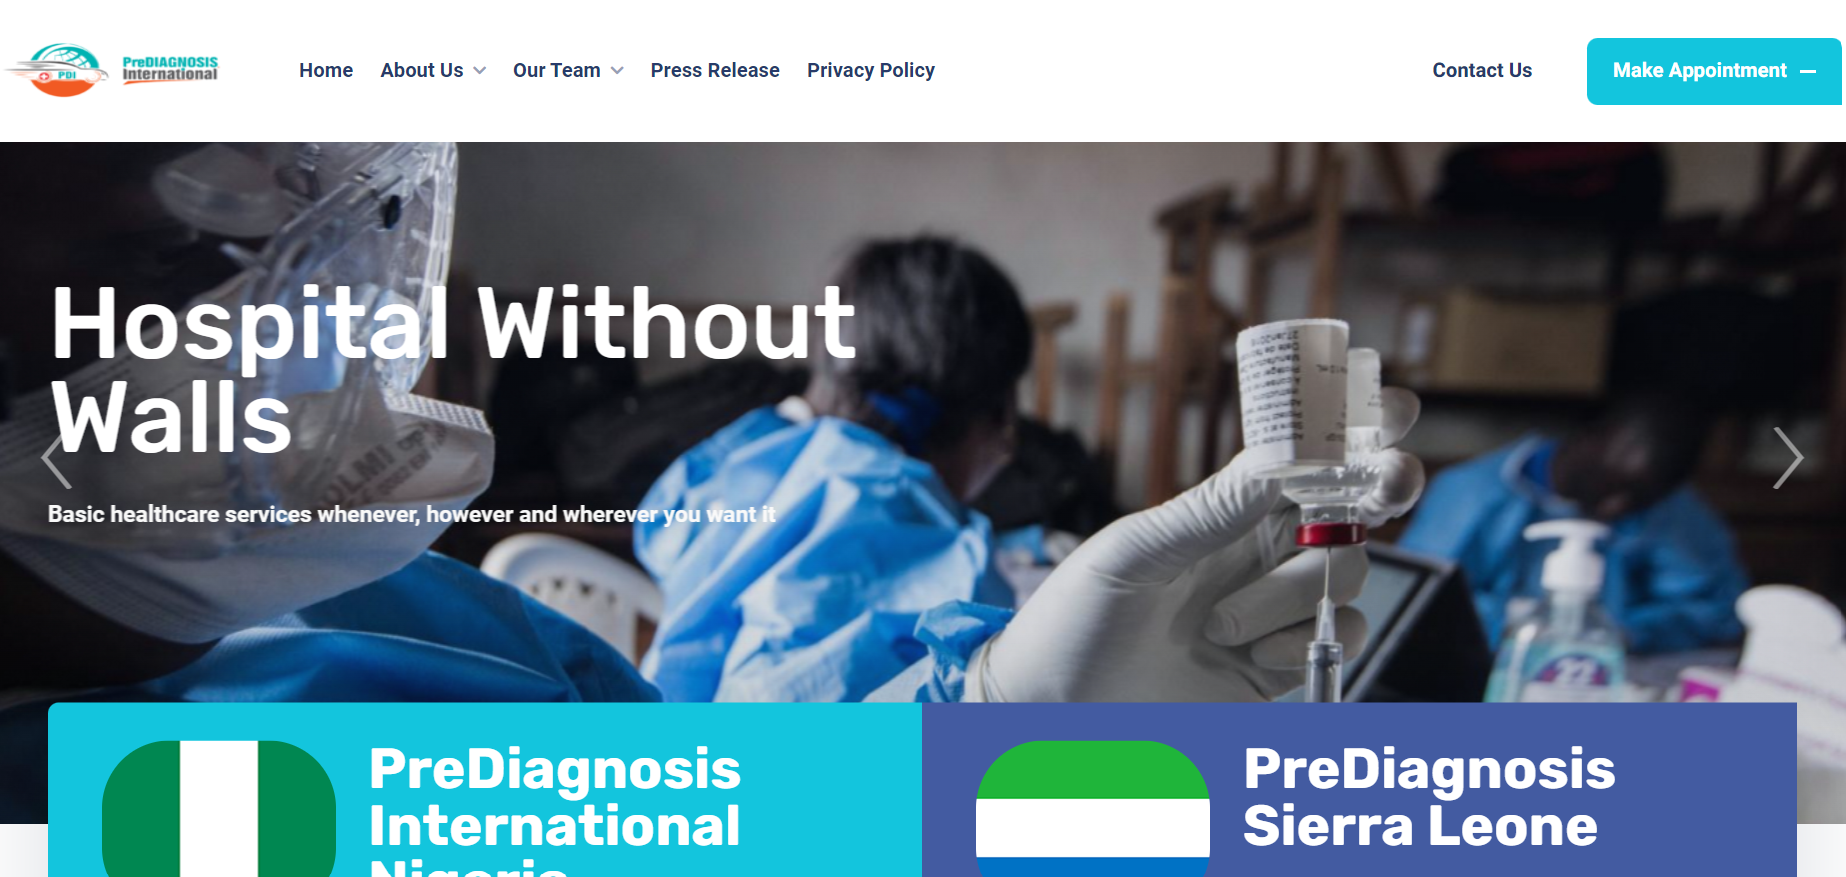Open the Press Release page
This screenshot has width=1846, height=877.
(715, 70)
